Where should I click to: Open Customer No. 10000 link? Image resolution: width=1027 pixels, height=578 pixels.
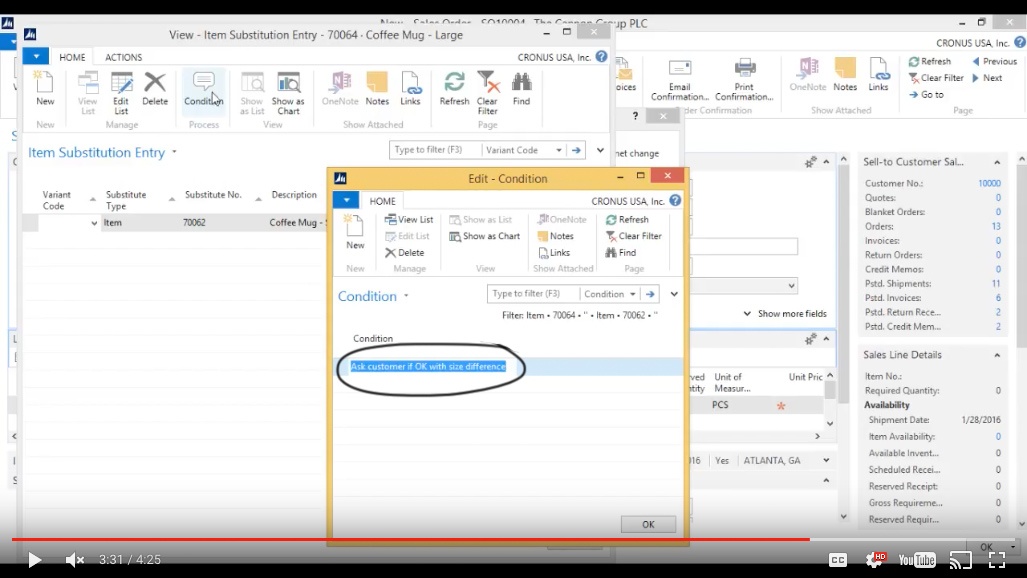coord(989,183)
